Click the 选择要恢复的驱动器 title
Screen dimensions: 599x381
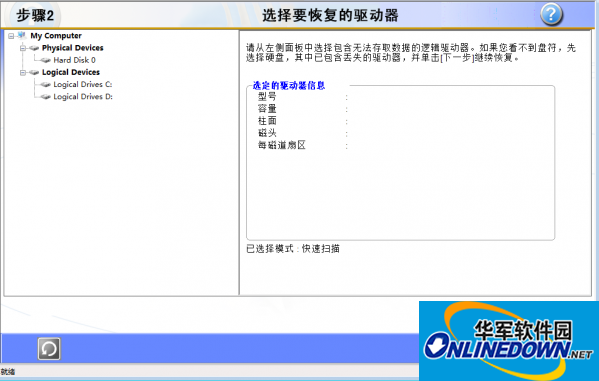(330, 15)
